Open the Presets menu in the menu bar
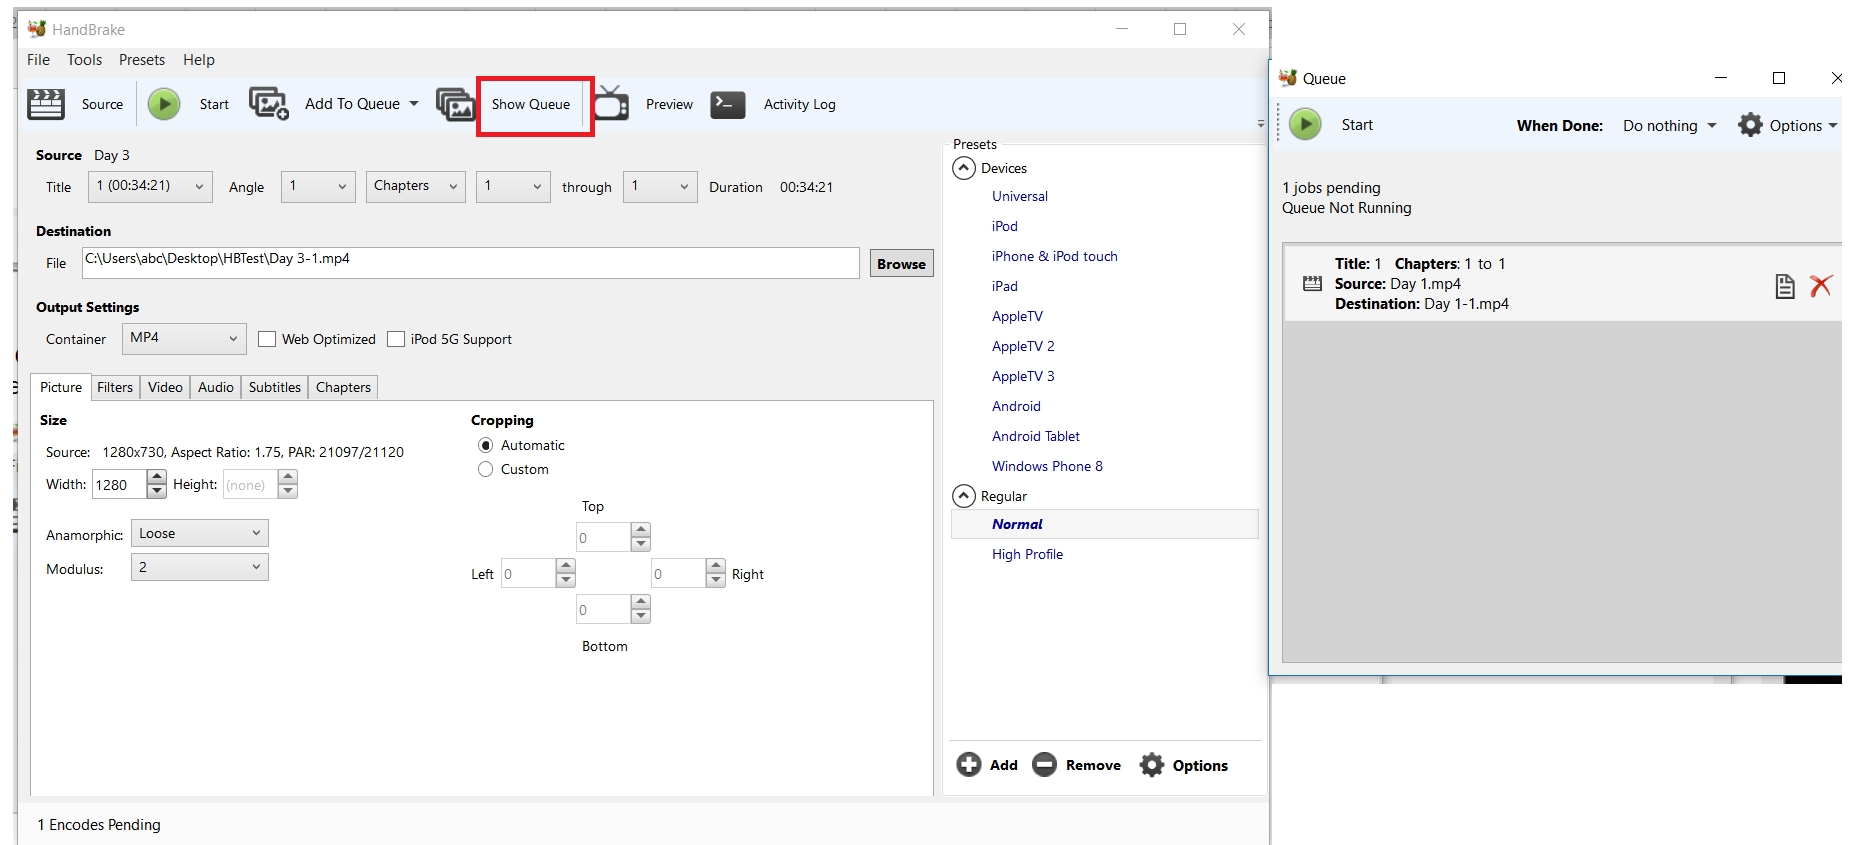The width and height of the screenshot is (1849, 845). pos(141,60)
